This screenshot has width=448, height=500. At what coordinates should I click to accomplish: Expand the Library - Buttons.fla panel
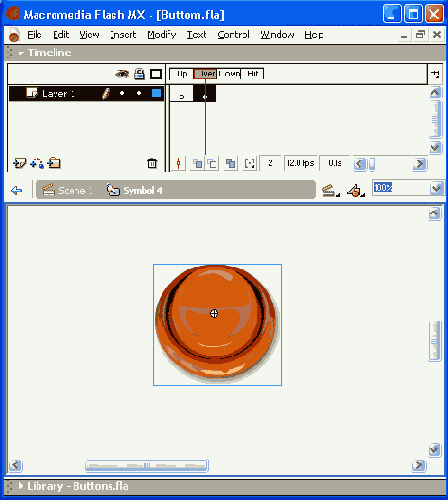pos(21,486)
